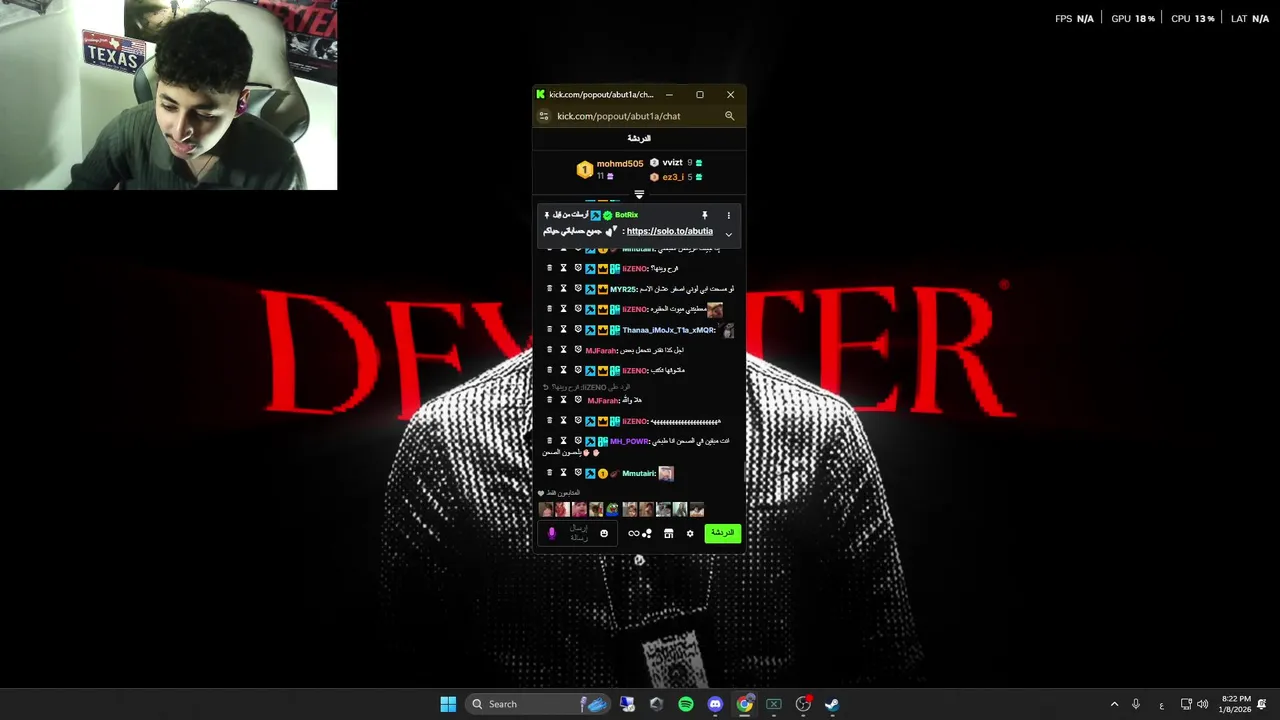Timeout Thanaa_iMoJx_T1a_xMQR with the hourglass
Image resolution: width=1280 pixels, height=720 pixels.
coord(563,330)
